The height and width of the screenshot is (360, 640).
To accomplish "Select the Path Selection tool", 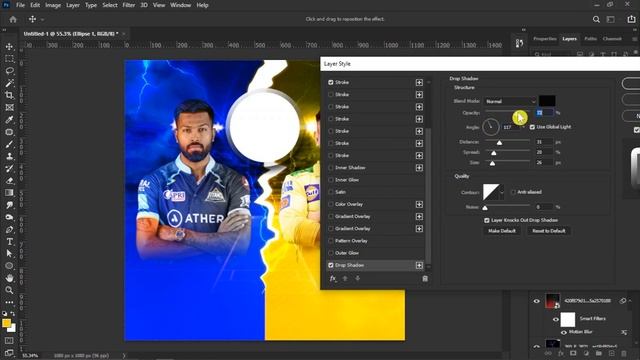I will click(9, 253).
